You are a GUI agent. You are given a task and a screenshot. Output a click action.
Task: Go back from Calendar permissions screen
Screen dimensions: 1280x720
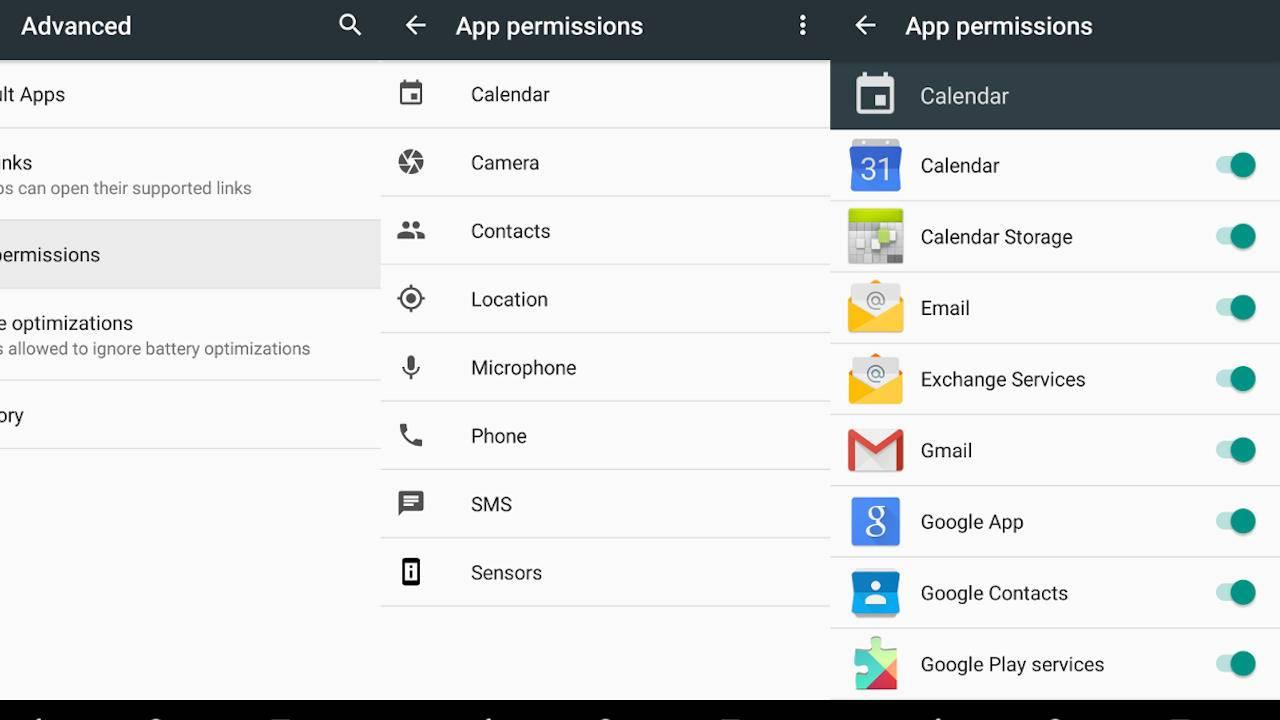coord(865,26)
